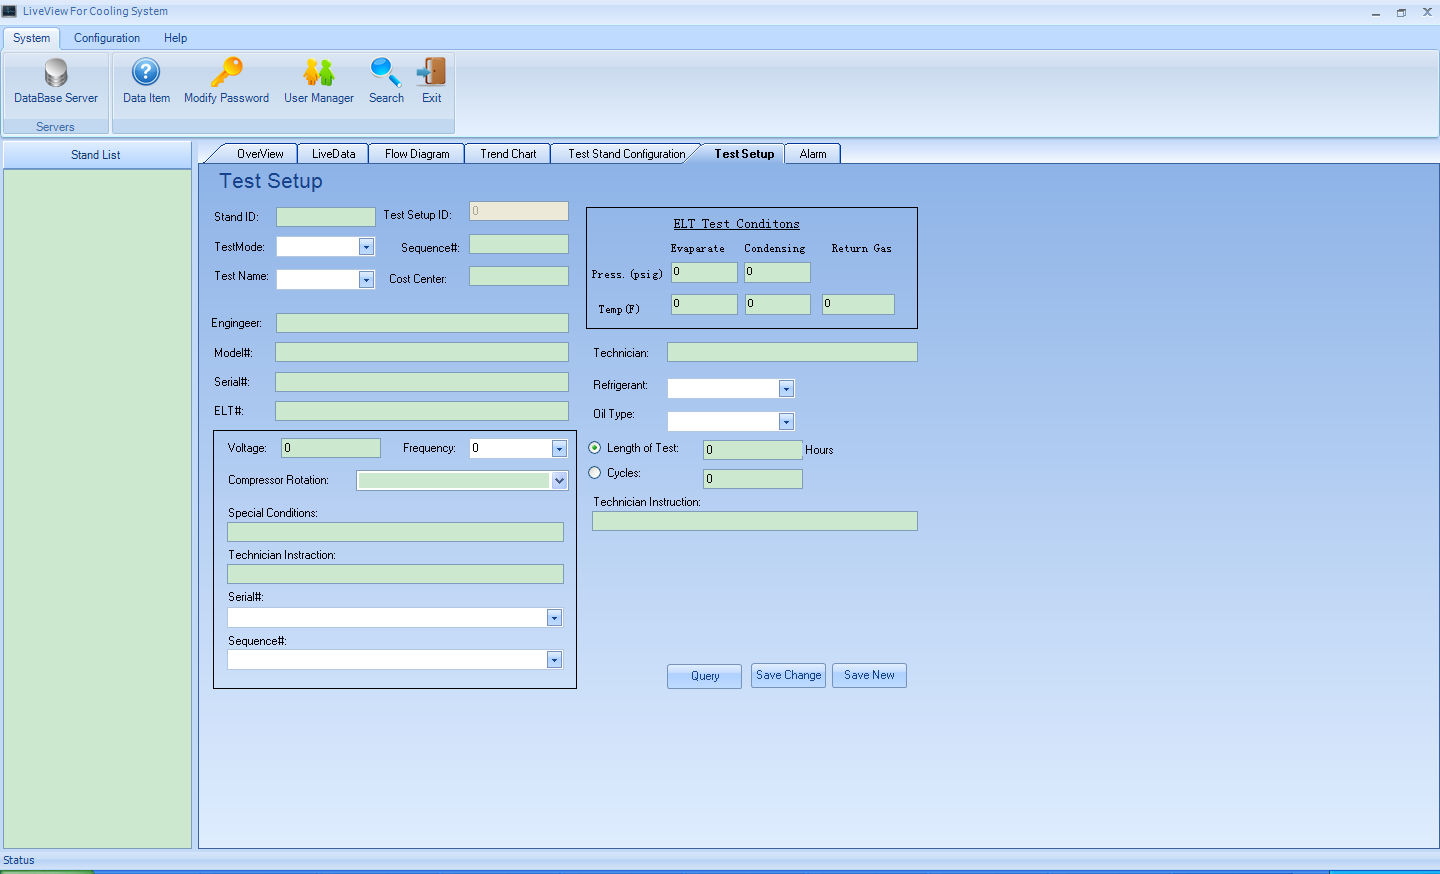Click right-side Technician Instruction field
Image resolution: width=1440 pixels, height=874 pixels.
(x=755, y=521)
